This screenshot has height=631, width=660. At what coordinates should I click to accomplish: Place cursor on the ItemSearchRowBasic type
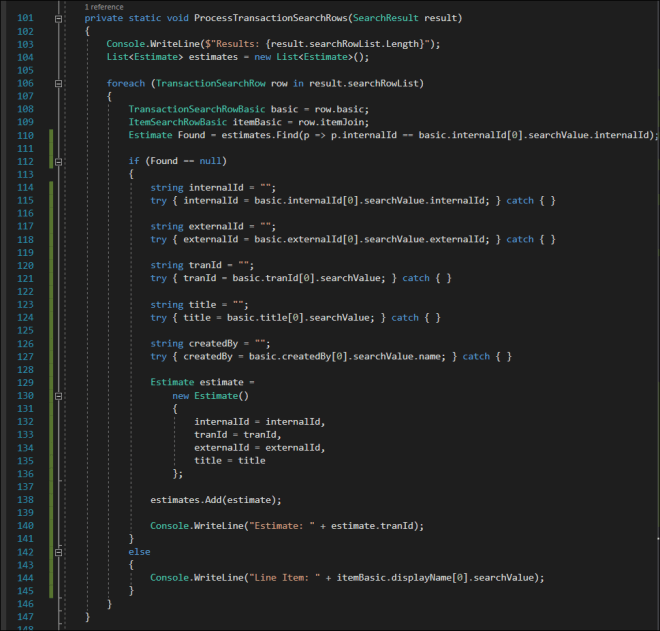pyautogui.click(x=178, y=122)
